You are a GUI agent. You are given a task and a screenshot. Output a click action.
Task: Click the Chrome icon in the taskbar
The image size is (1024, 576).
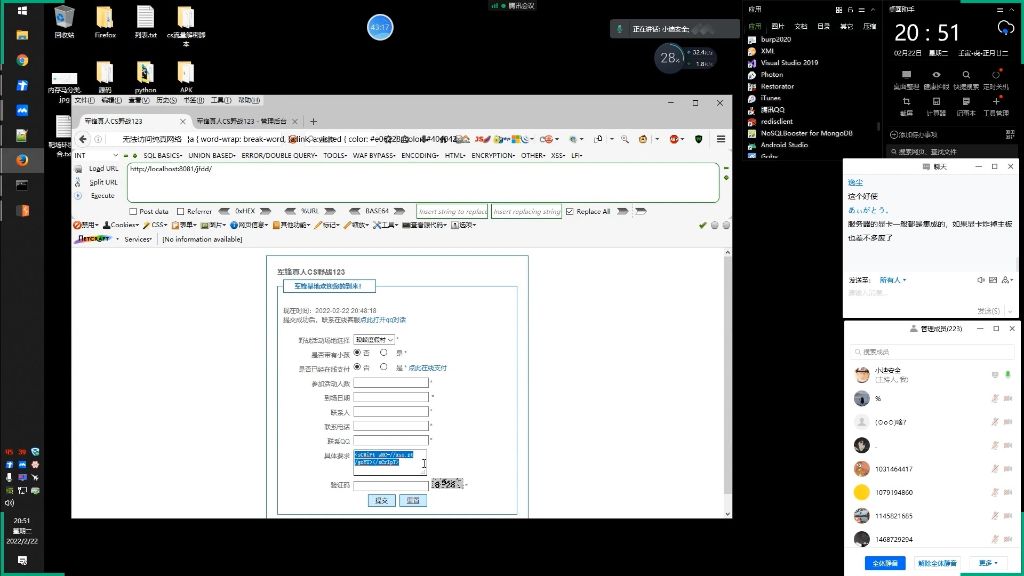(x=22, y=60)
